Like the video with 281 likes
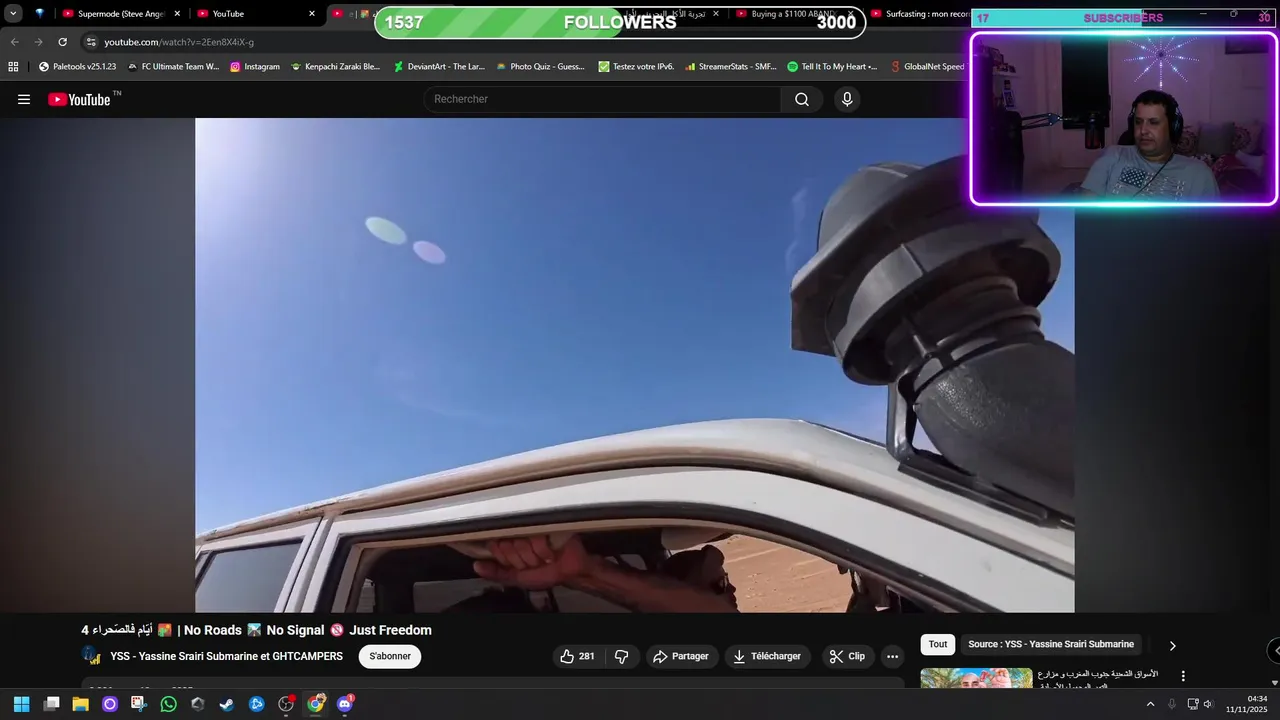 point(577,656)
